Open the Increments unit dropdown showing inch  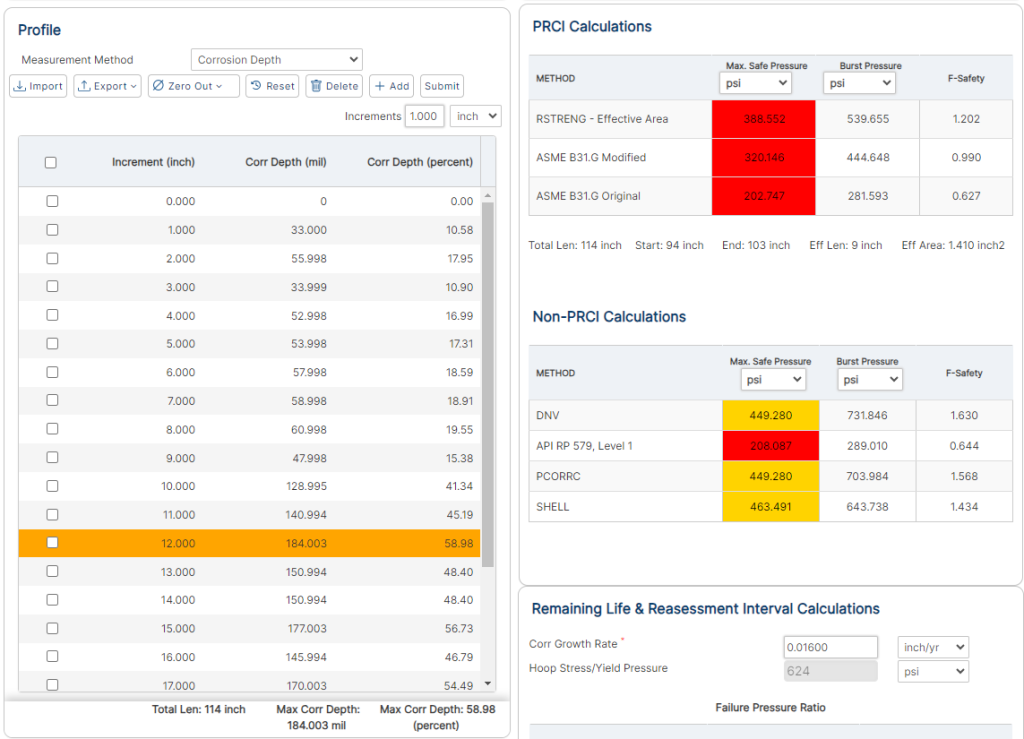pos(475,116)
